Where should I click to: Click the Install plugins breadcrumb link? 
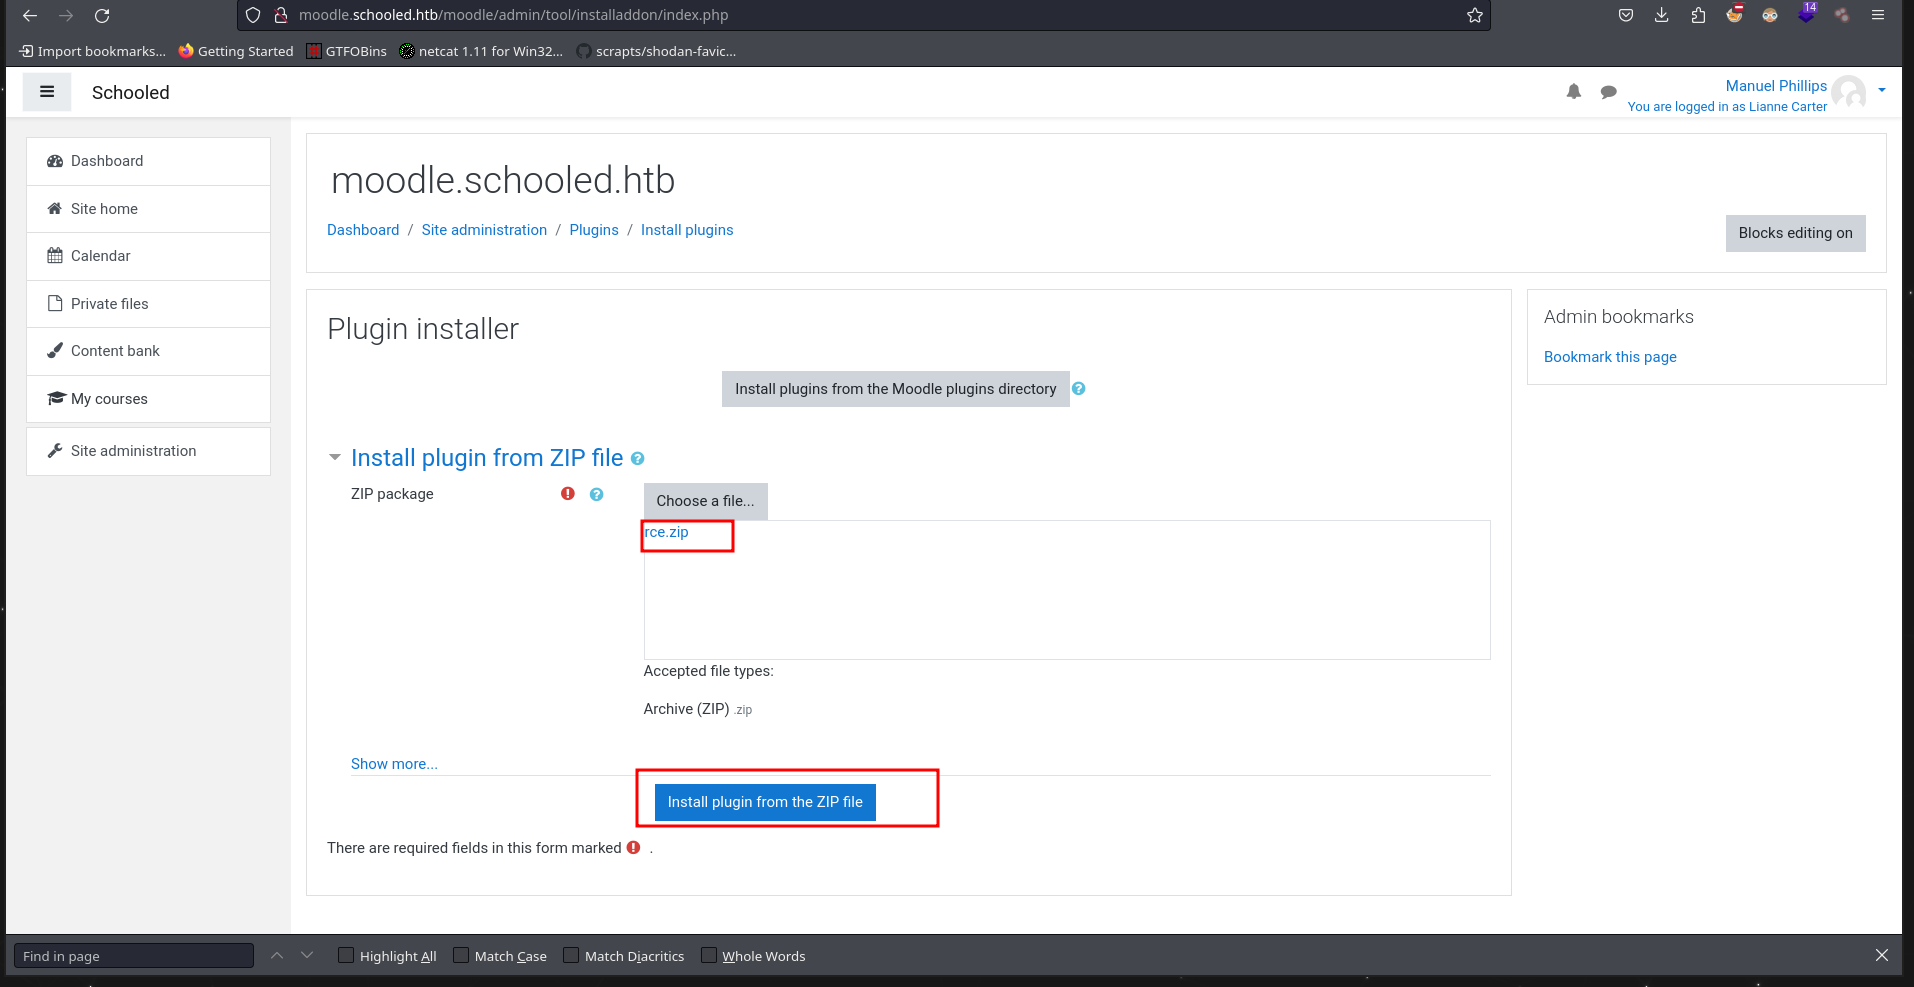[x=687, y=230]
